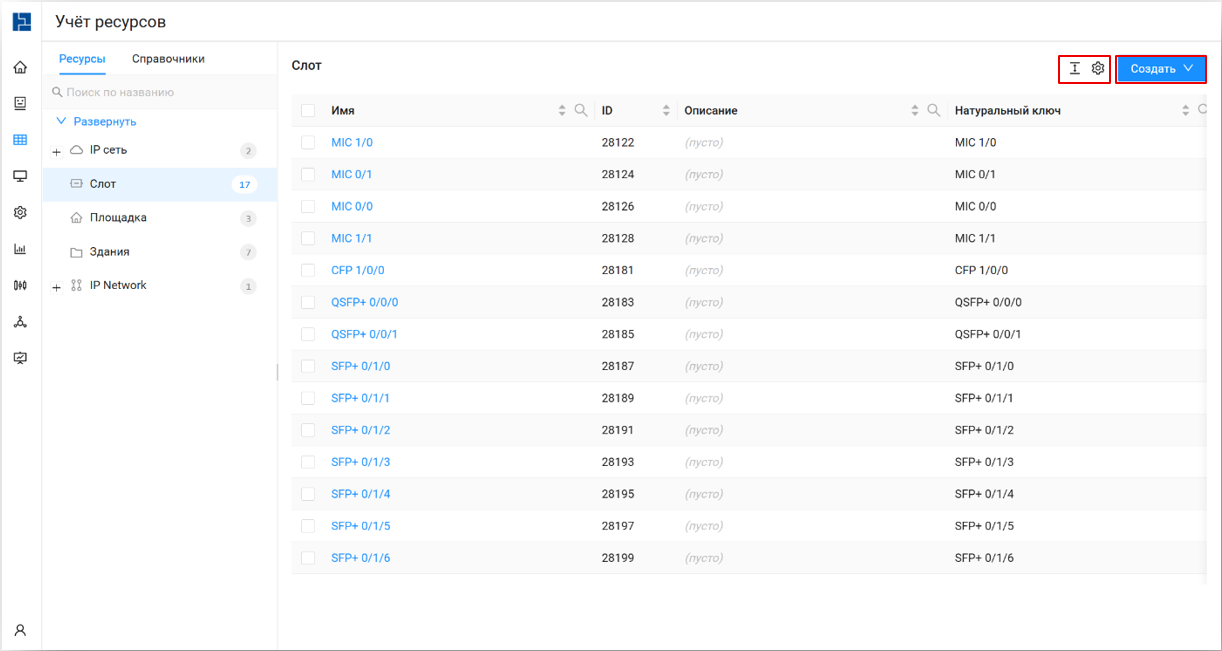1222x651 pixels.
Task: Click the row height icon beside gear
Action: click(1075, 69)
